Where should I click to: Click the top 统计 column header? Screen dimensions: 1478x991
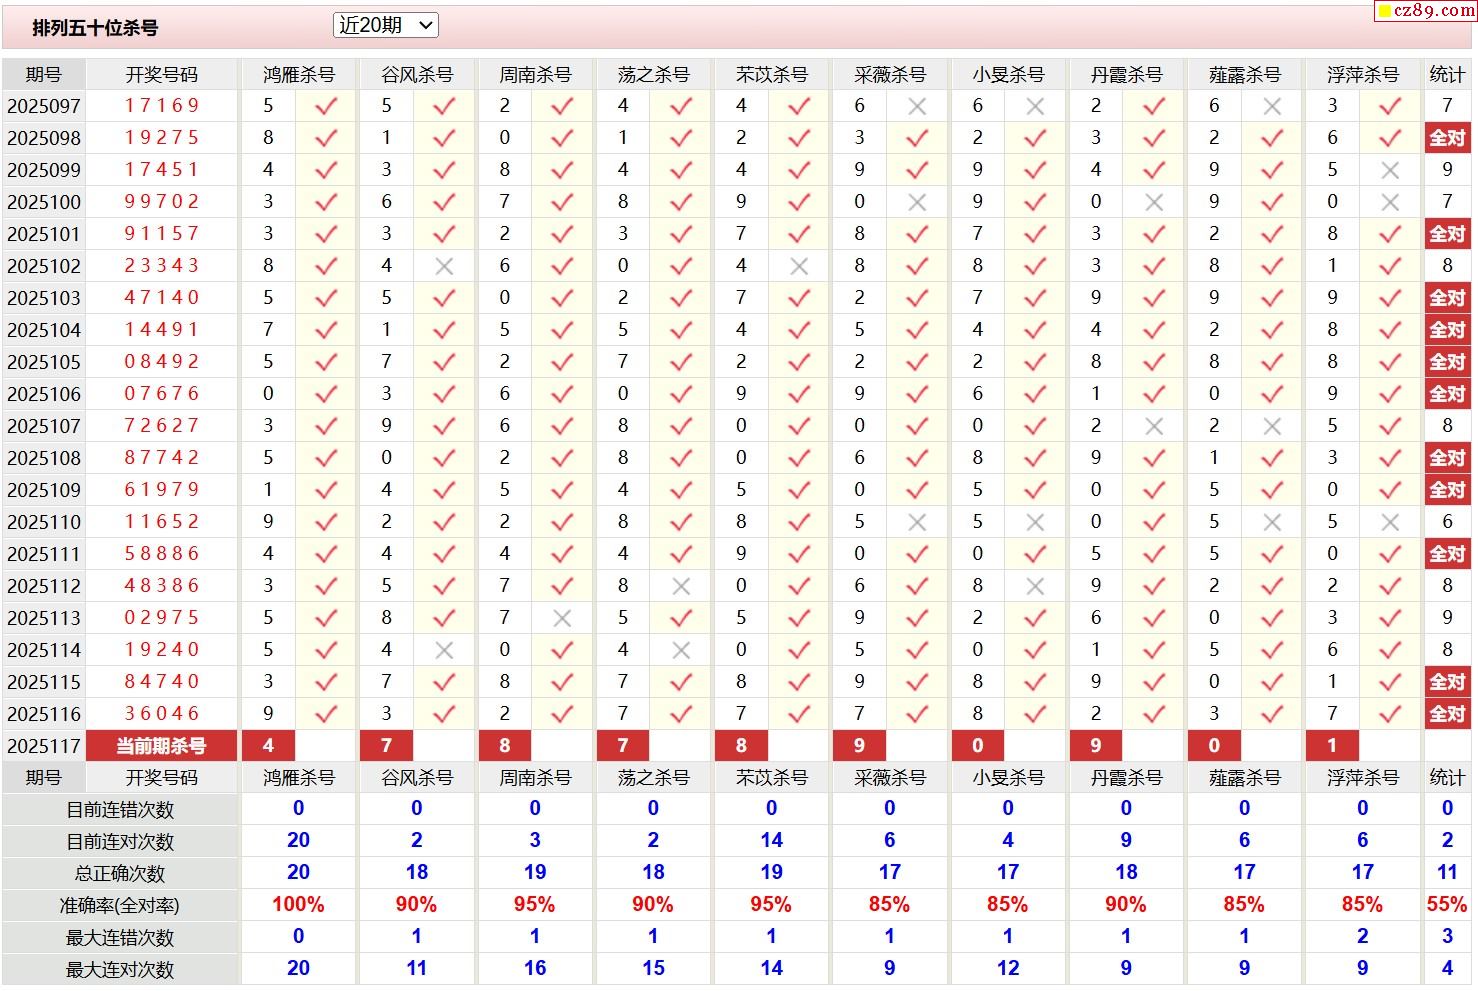pyautogui.click(x=1447, y=74)
